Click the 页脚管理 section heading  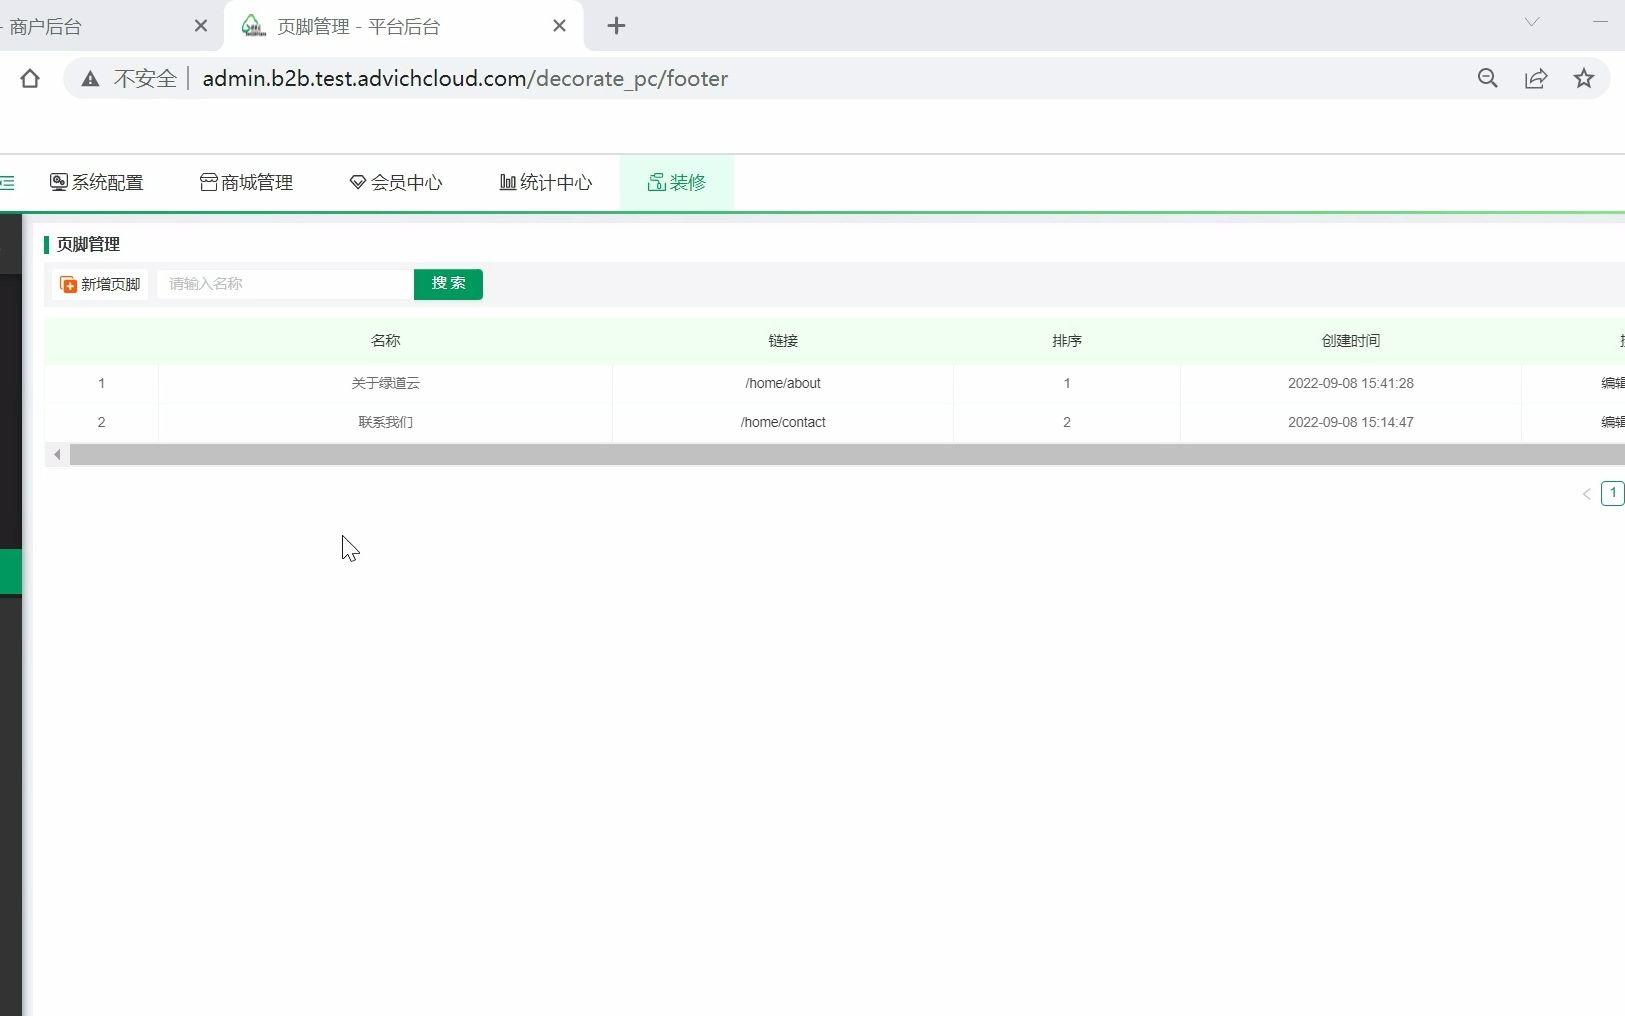click(x=88, y=244)
